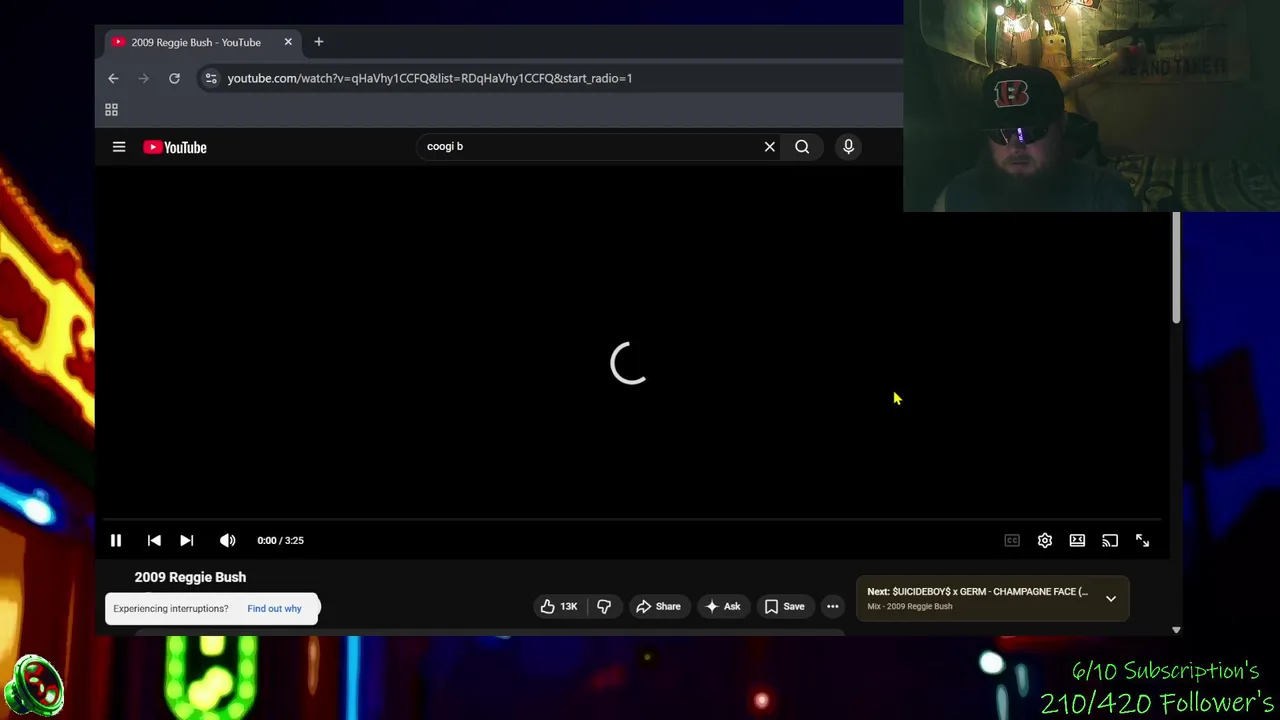
Task: Search with your voice microphone
Action: (848, 147)
